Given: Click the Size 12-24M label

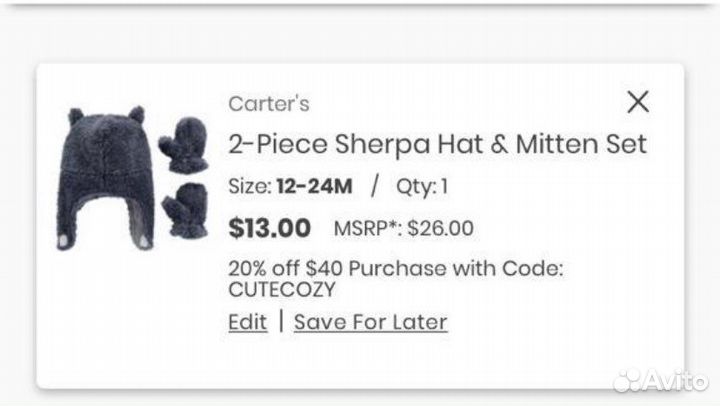Looking at the screenshot, I should click(290, 186).
